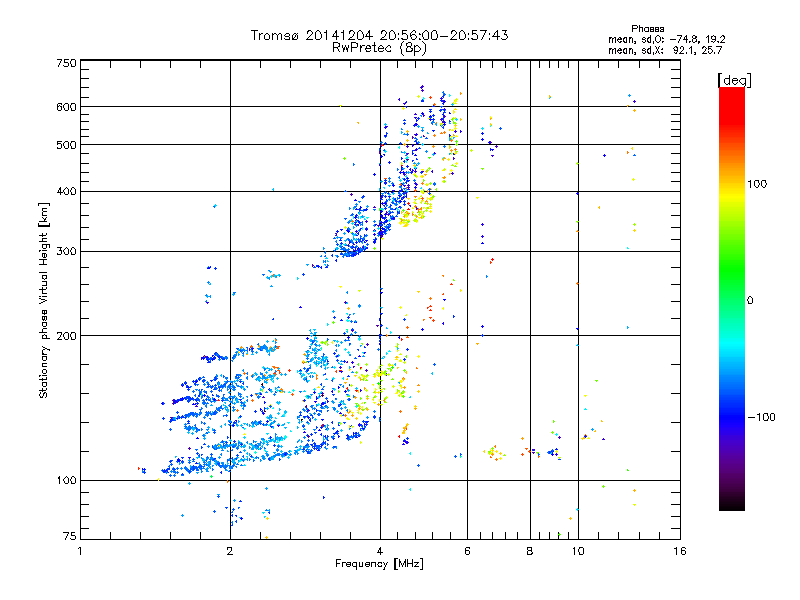
Task: Click colorbar tick label '-100'
Action: coord(761,417)
